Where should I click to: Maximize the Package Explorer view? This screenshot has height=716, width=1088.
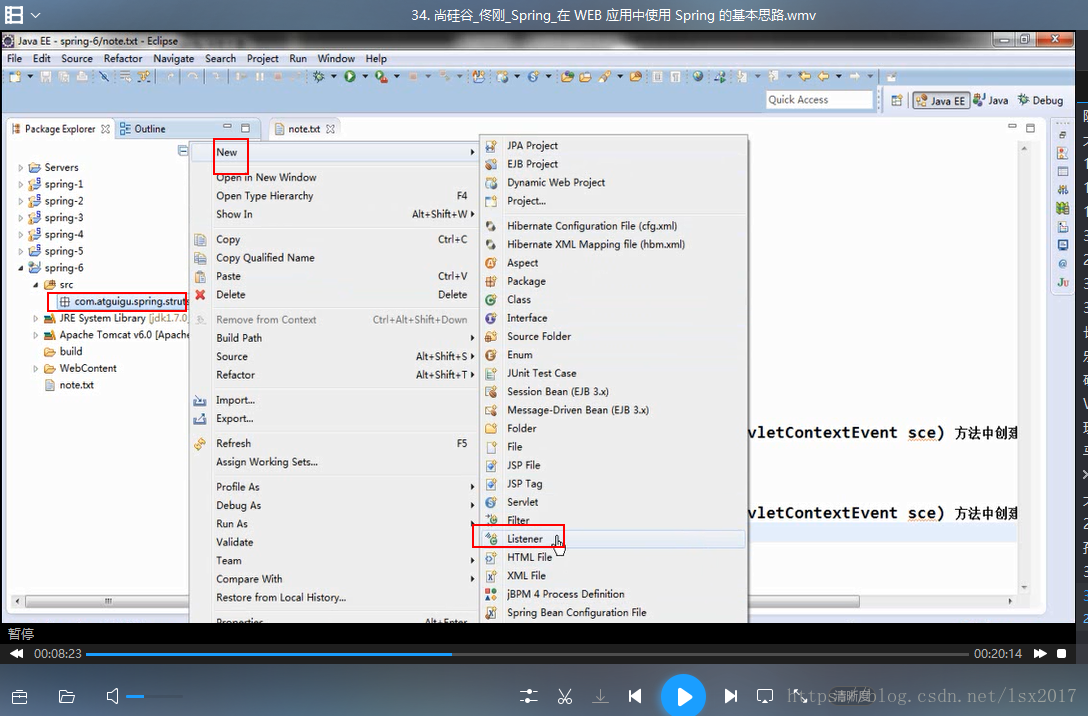point(245,128)
